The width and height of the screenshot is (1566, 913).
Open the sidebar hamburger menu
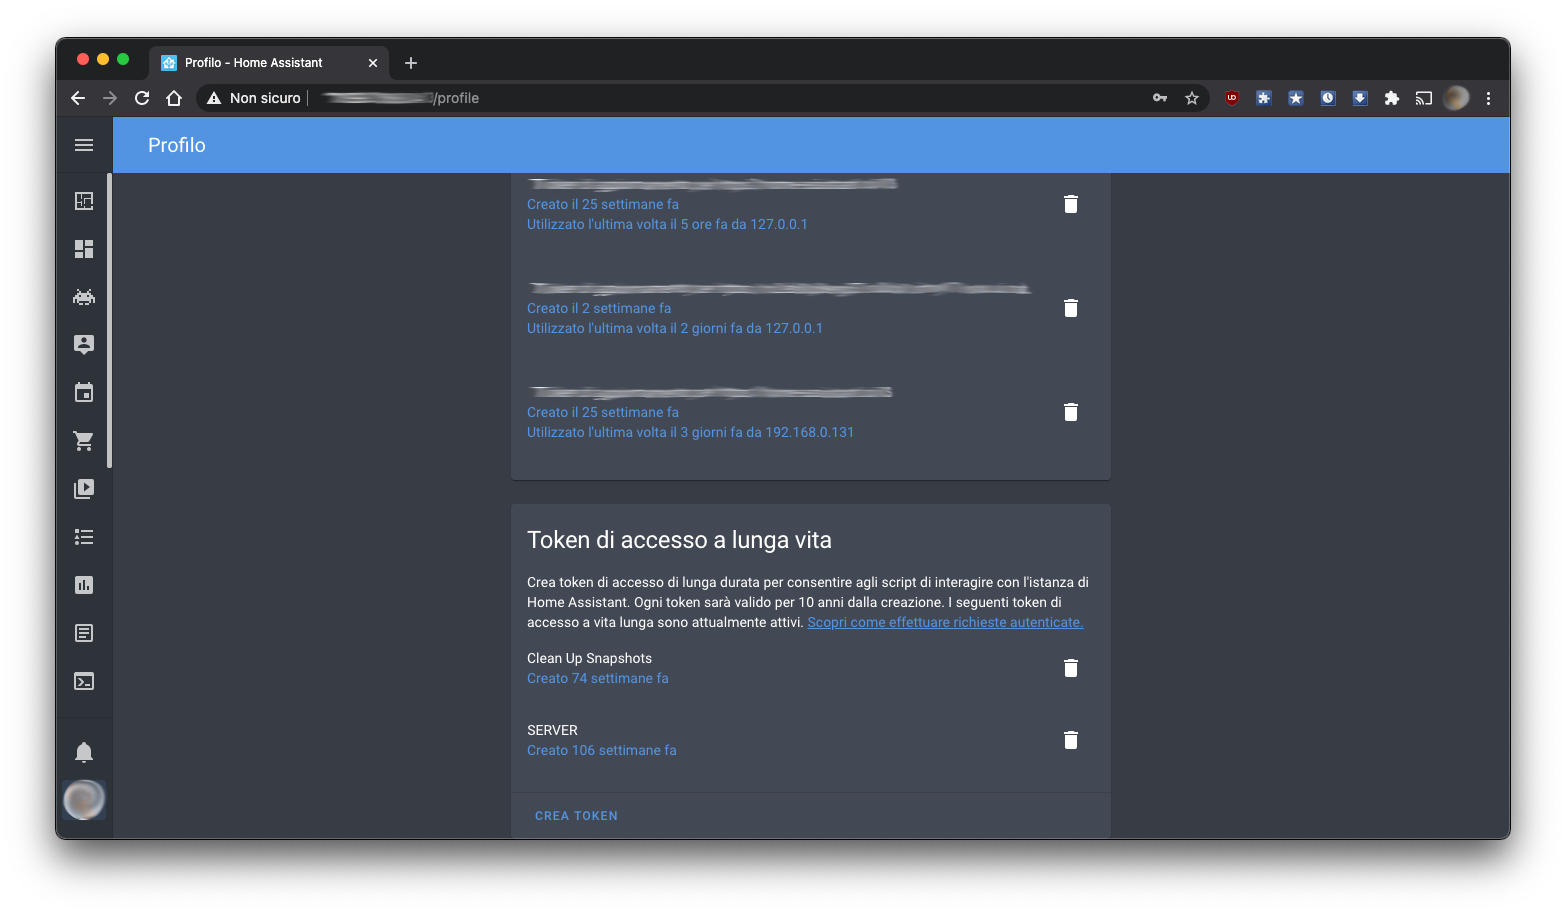pos(84,145)
